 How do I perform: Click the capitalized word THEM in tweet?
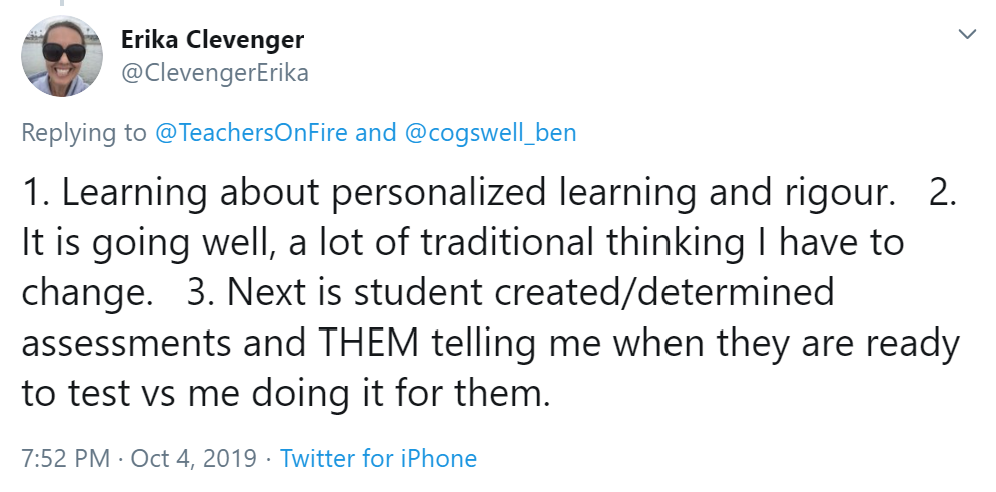pos(371,344)
